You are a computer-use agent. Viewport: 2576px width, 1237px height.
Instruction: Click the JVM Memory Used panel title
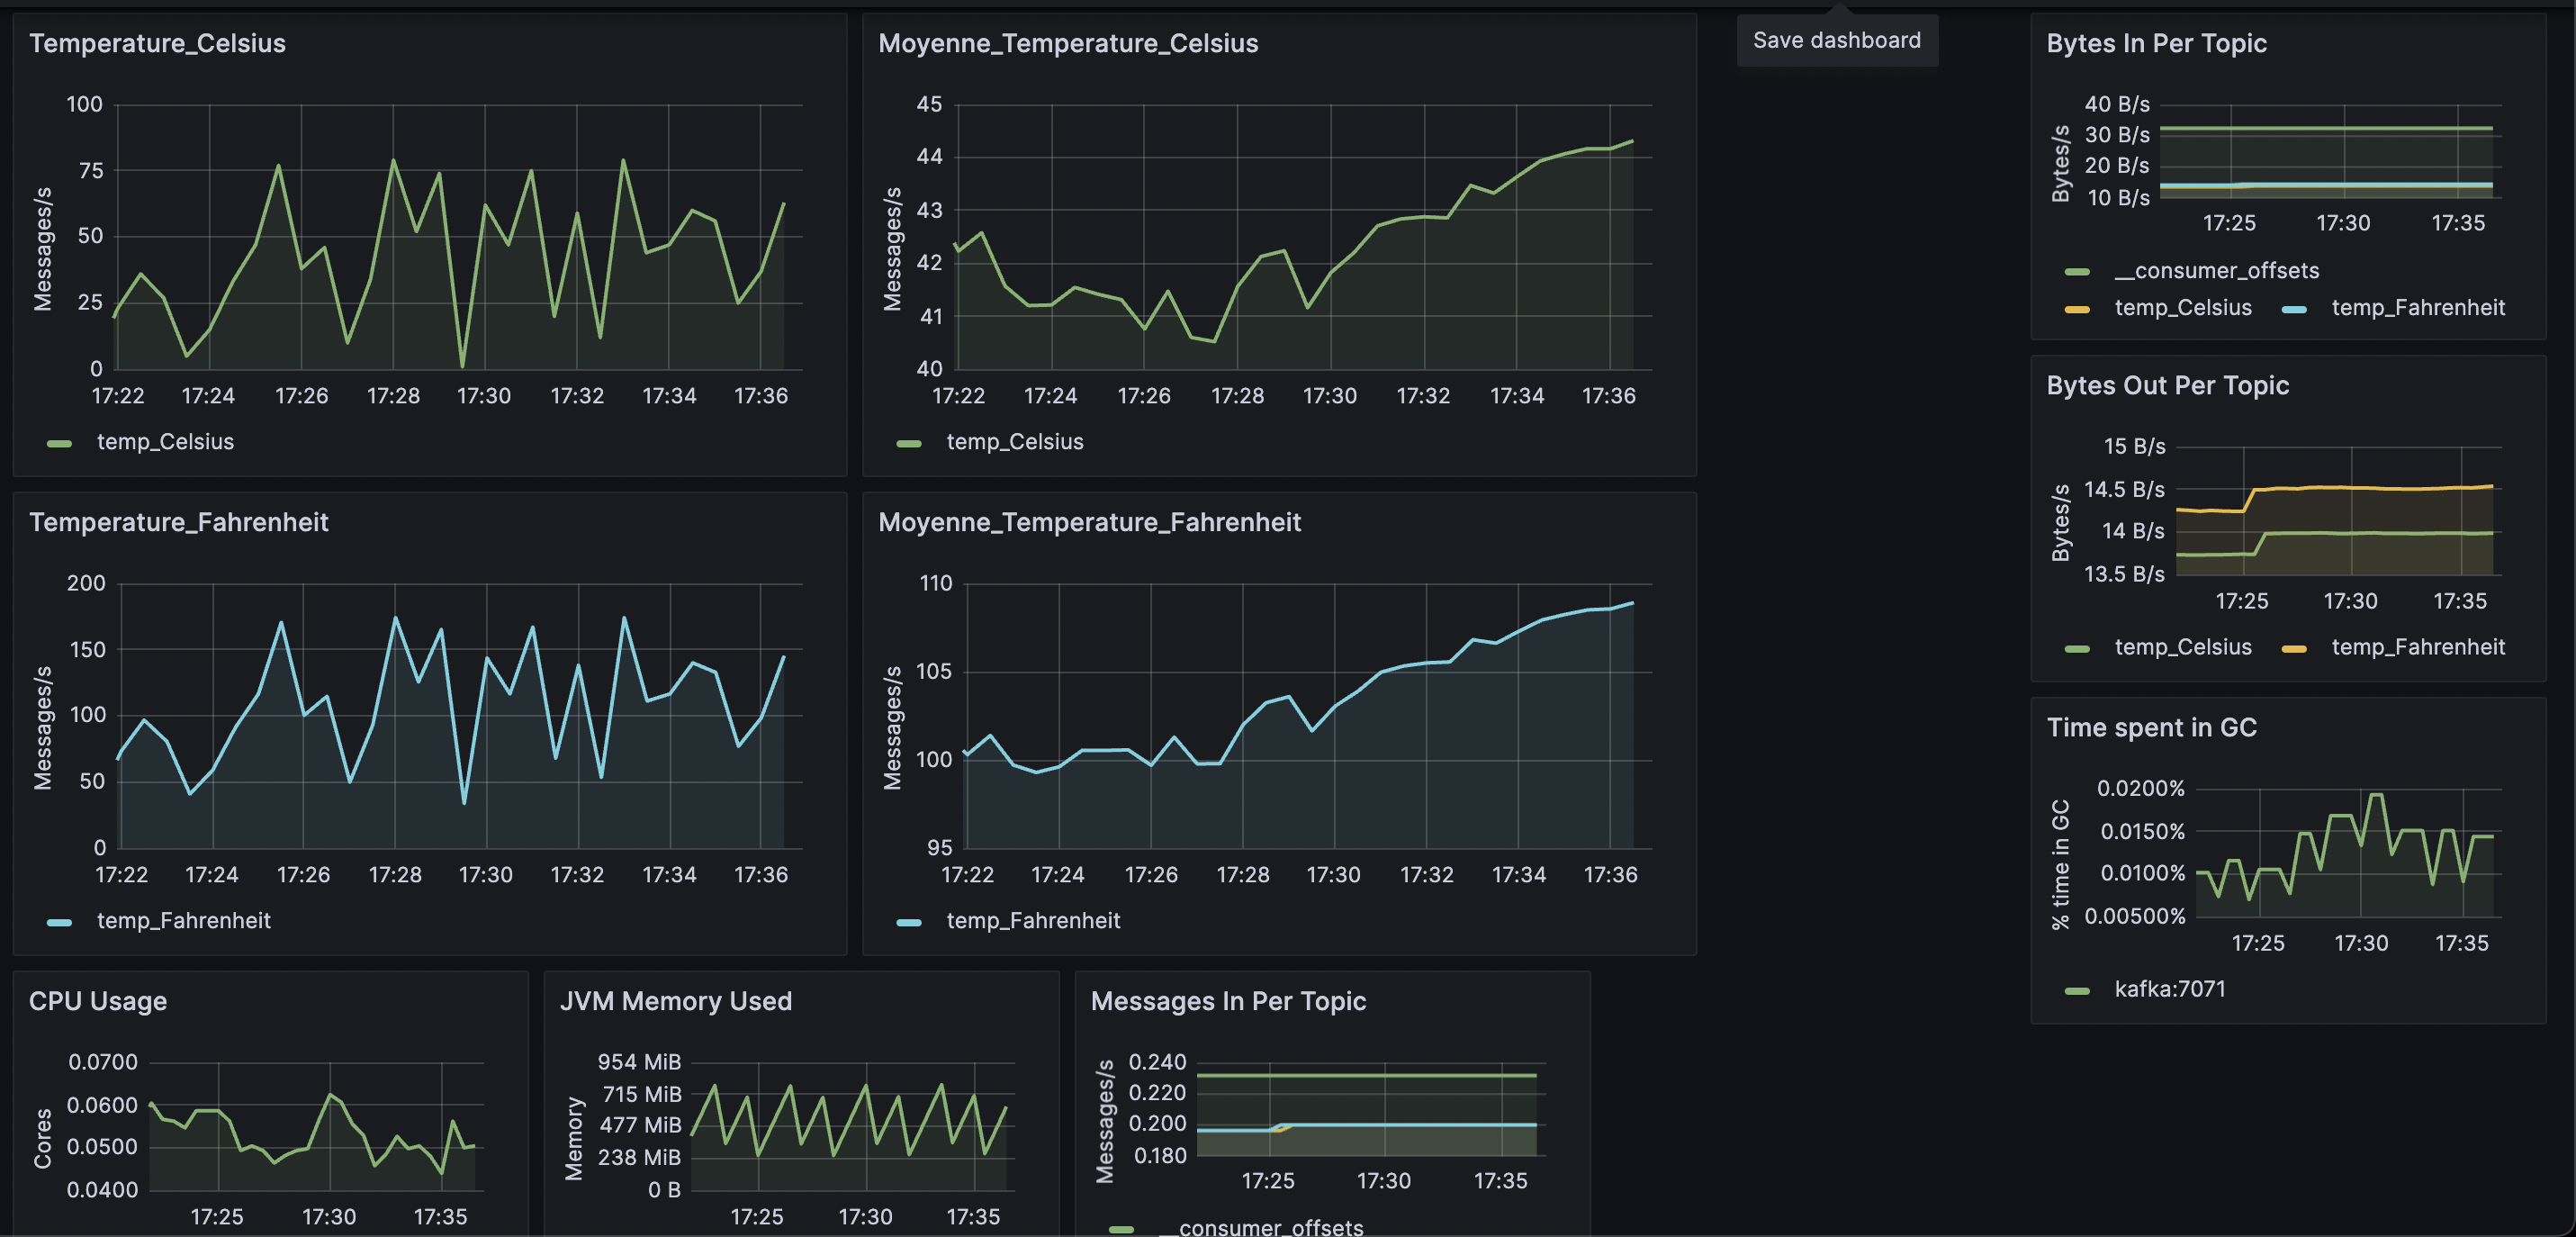pyautogui.click(x=675, y=1001)
